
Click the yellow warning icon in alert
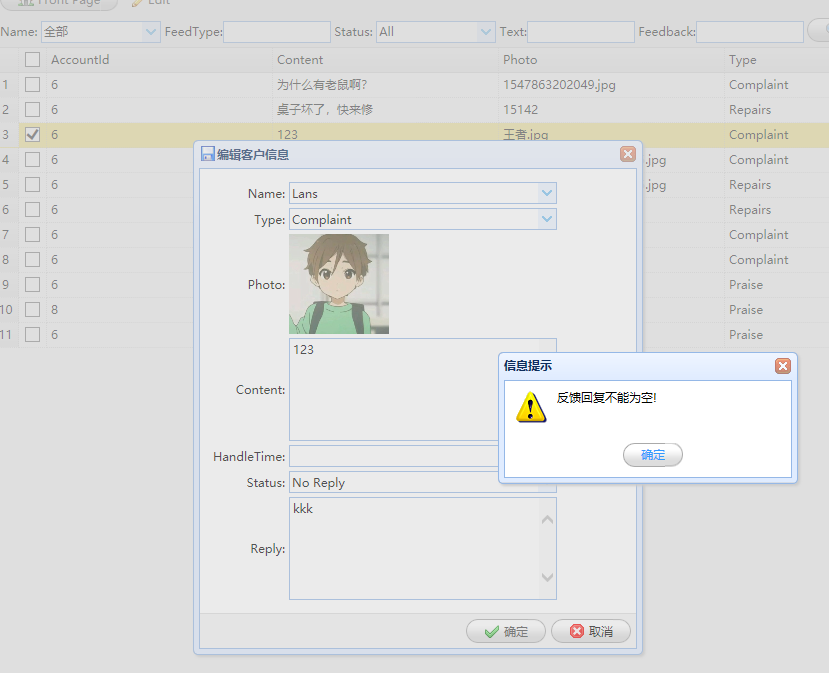pos(531,407)
